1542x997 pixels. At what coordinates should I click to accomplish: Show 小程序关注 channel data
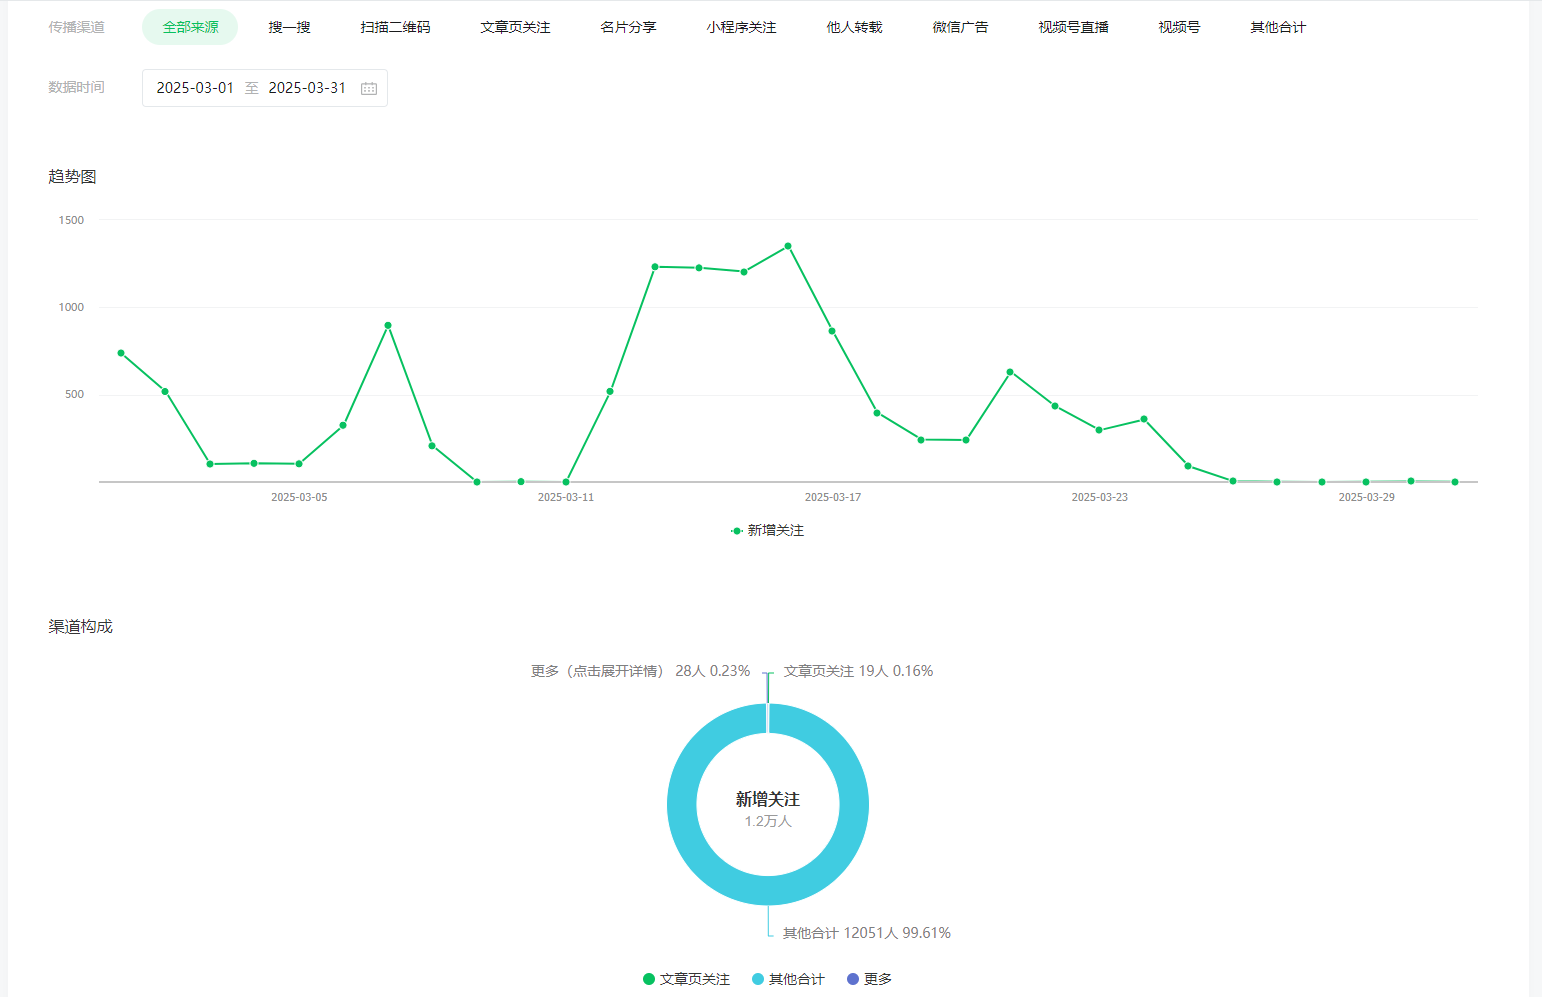[741, 27]
